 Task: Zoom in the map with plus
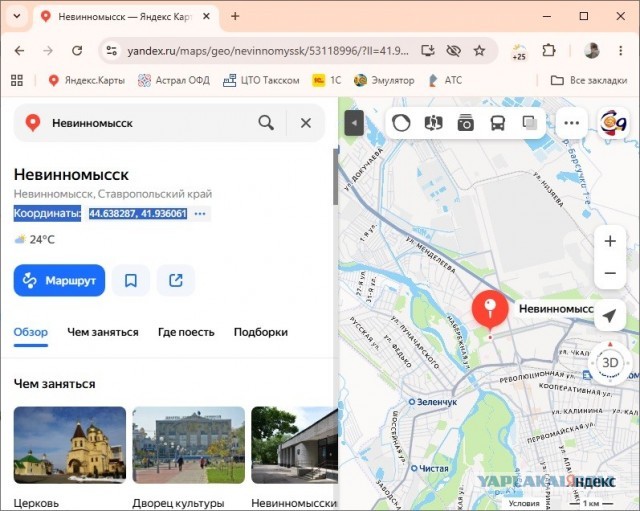[x=610, y=241]
